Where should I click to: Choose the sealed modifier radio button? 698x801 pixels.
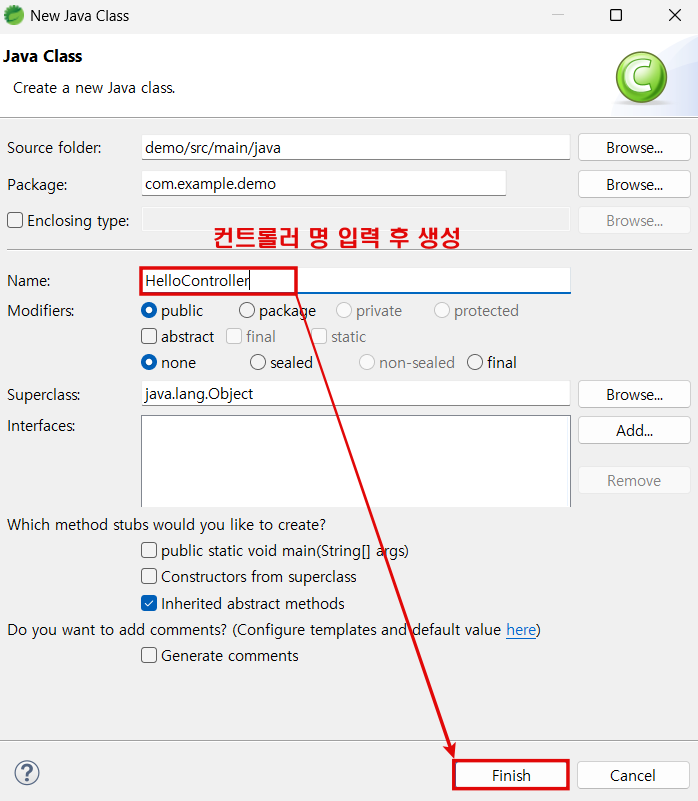point(258,363)
